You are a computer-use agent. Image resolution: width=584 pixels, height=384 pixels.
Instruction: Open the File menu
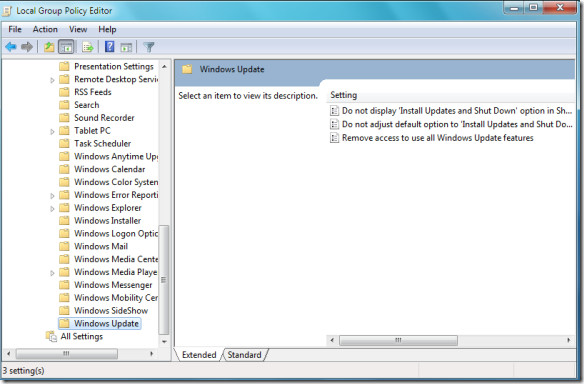click(x=15, y=29)
